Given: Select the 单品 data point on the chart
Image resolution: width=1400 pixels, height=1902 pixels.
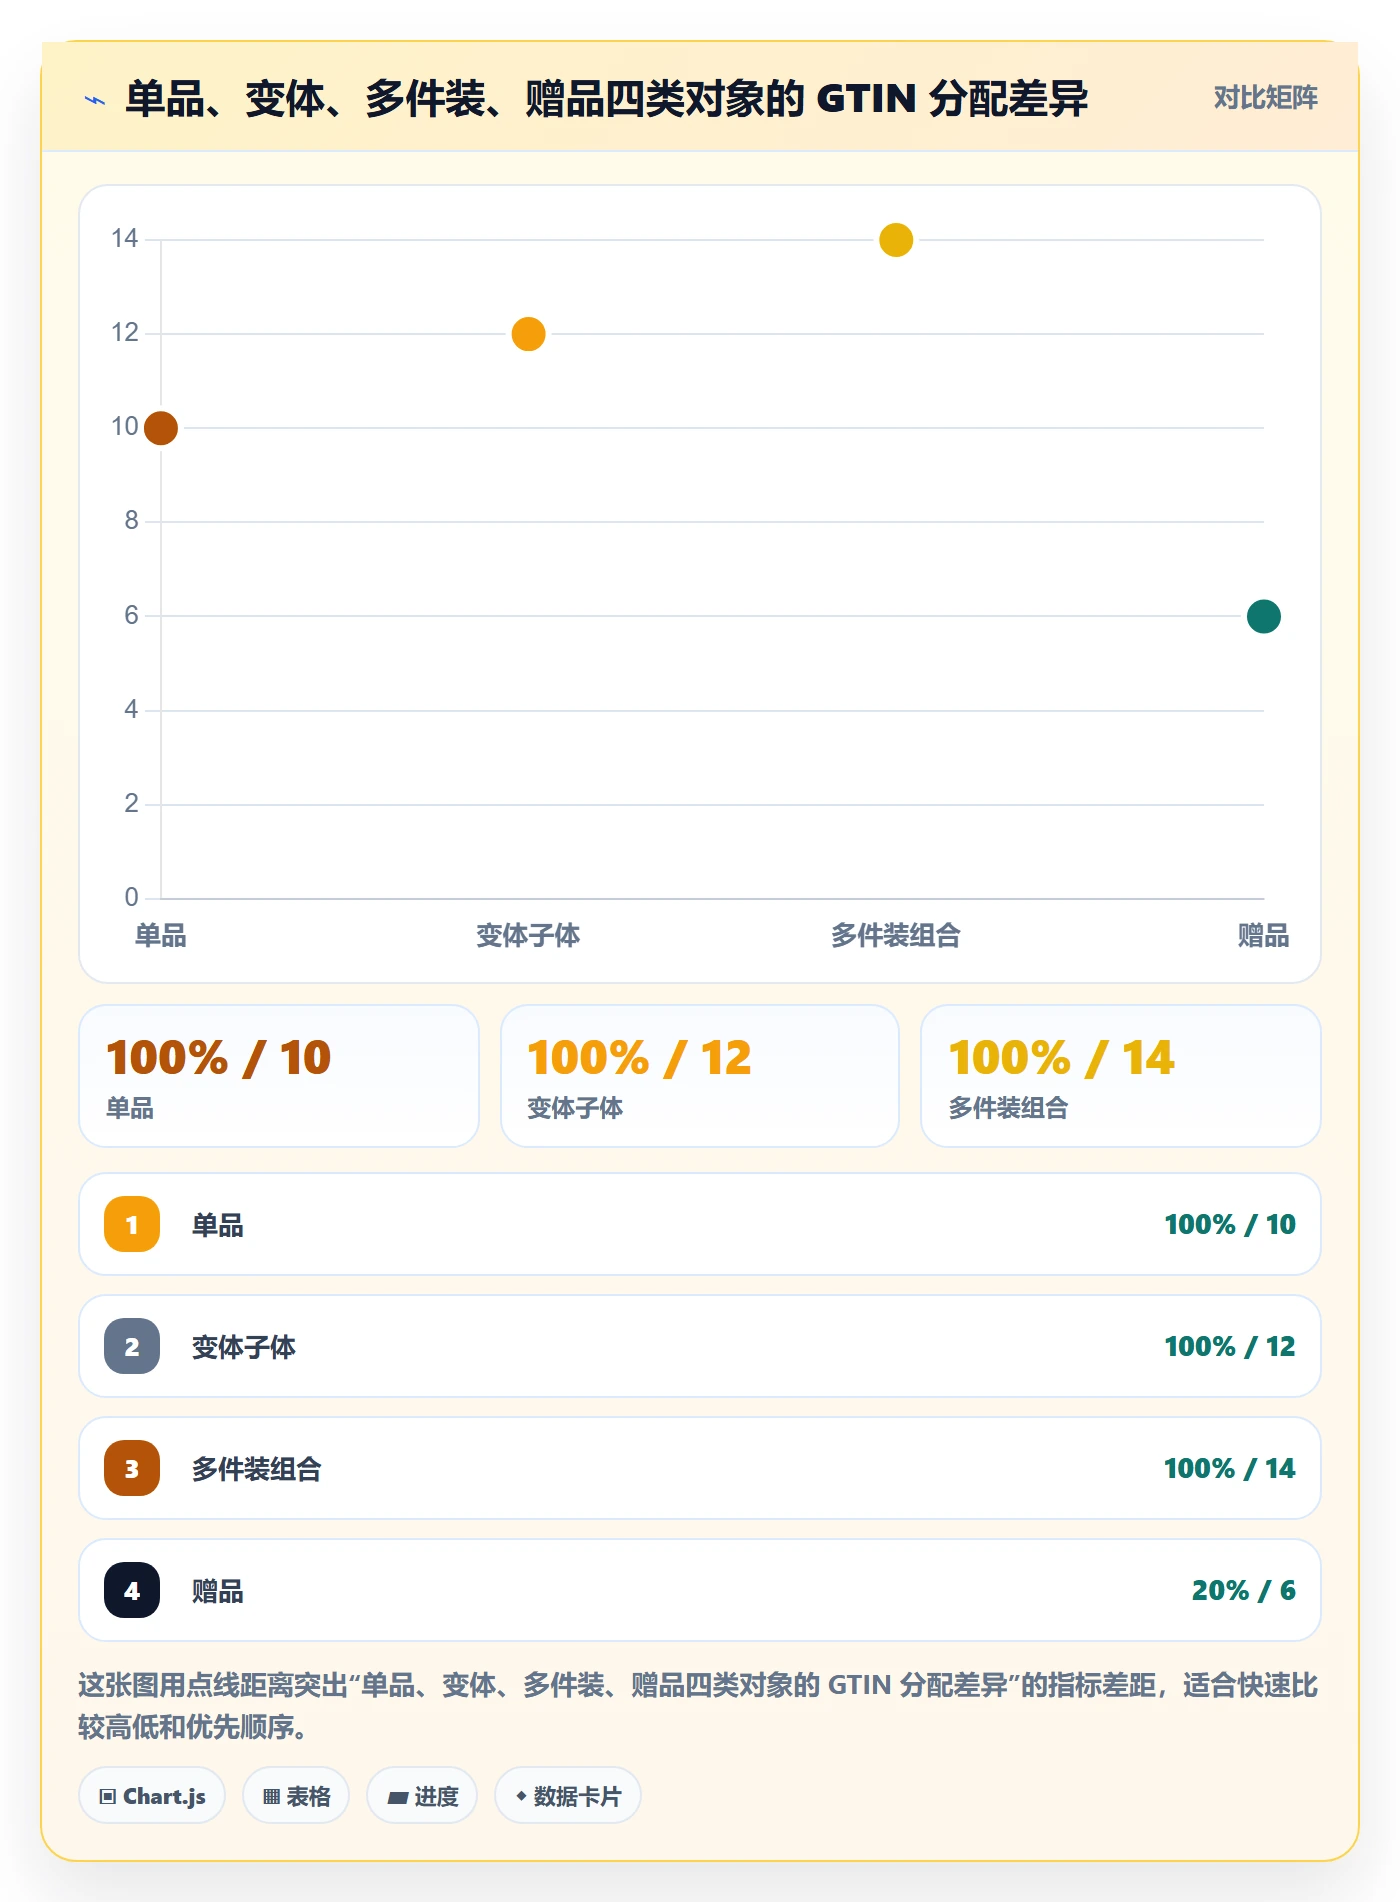Looking at the screenshot, I should tap(161, 428).
